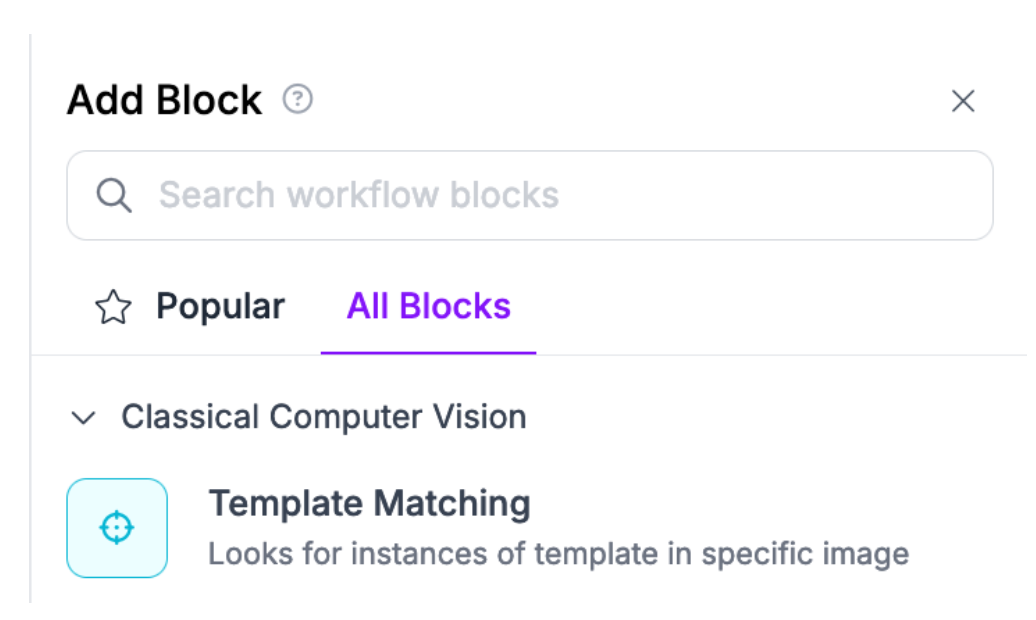
Task: Click empty space right of Template Matching title
Action: (x=750, y=503)
